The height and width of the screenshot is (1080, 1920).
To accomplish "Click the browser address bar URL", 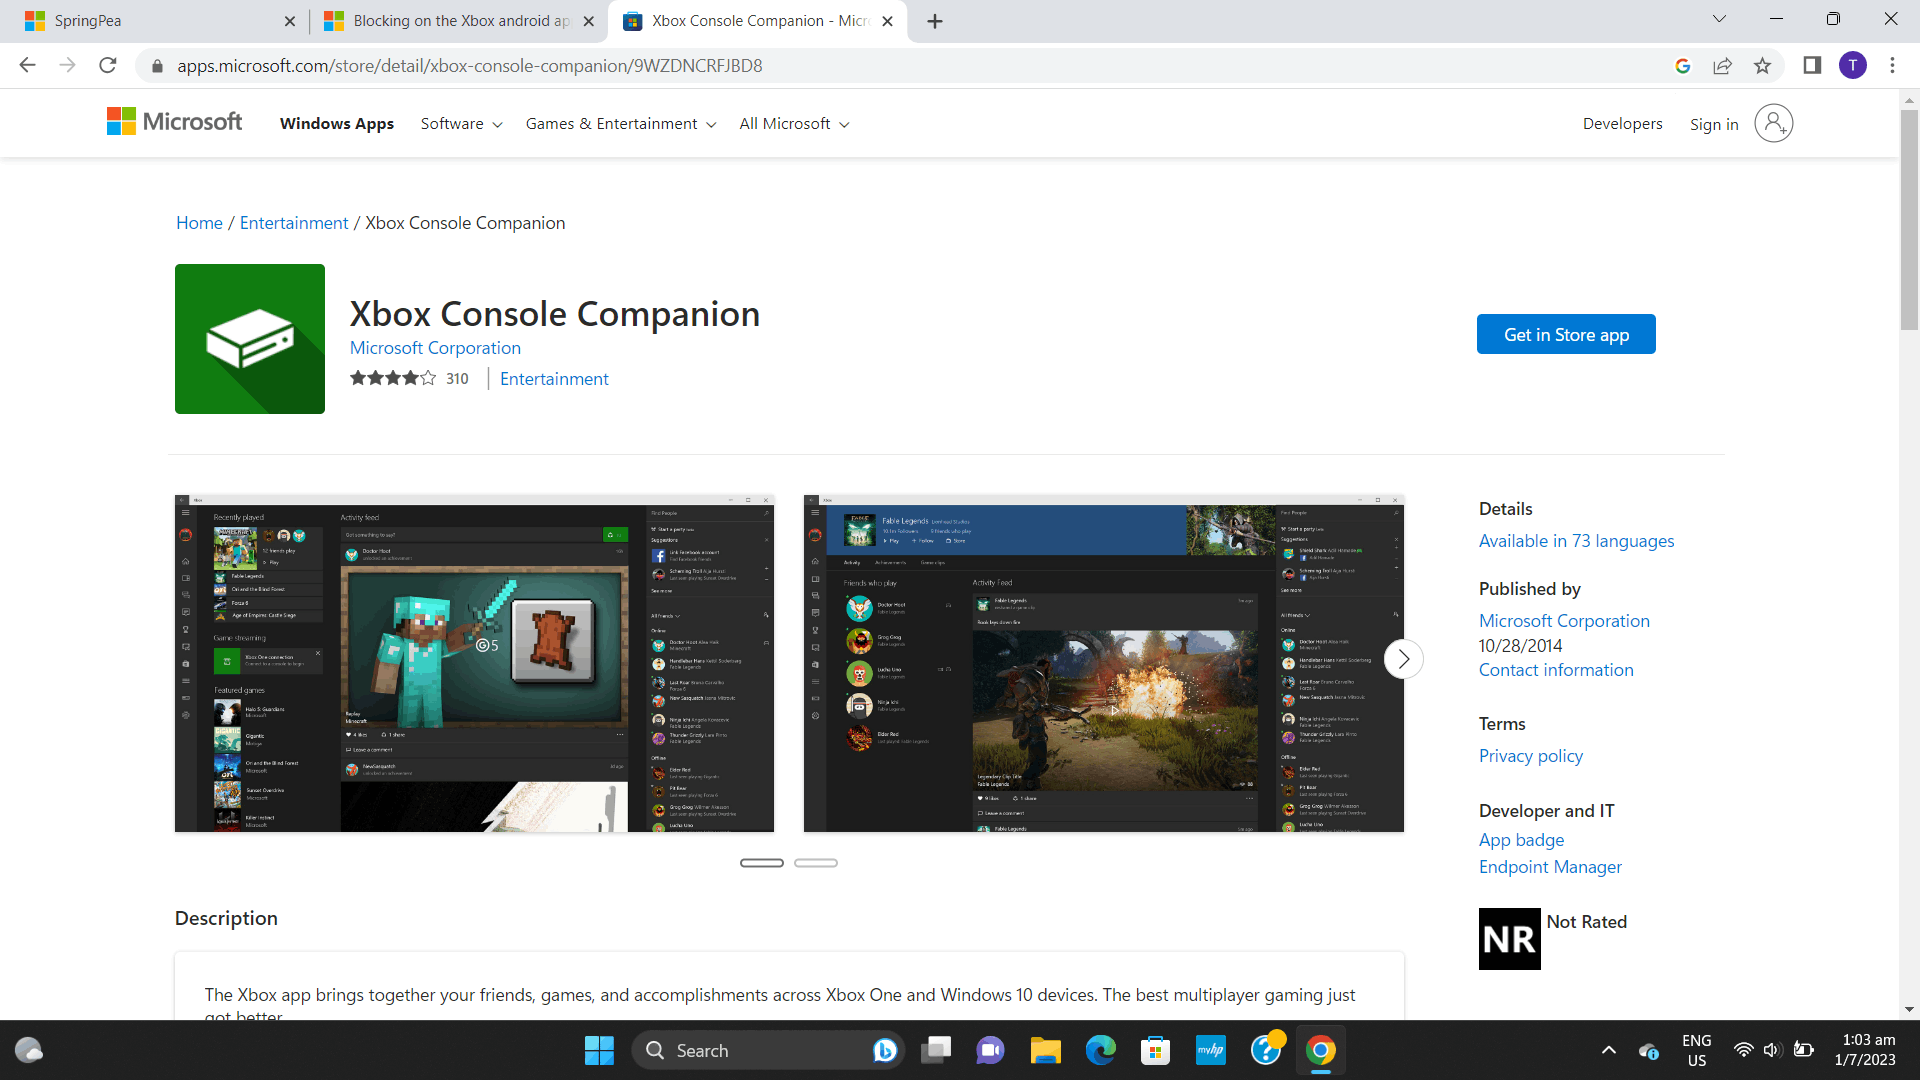I will (x=469, y=66).
